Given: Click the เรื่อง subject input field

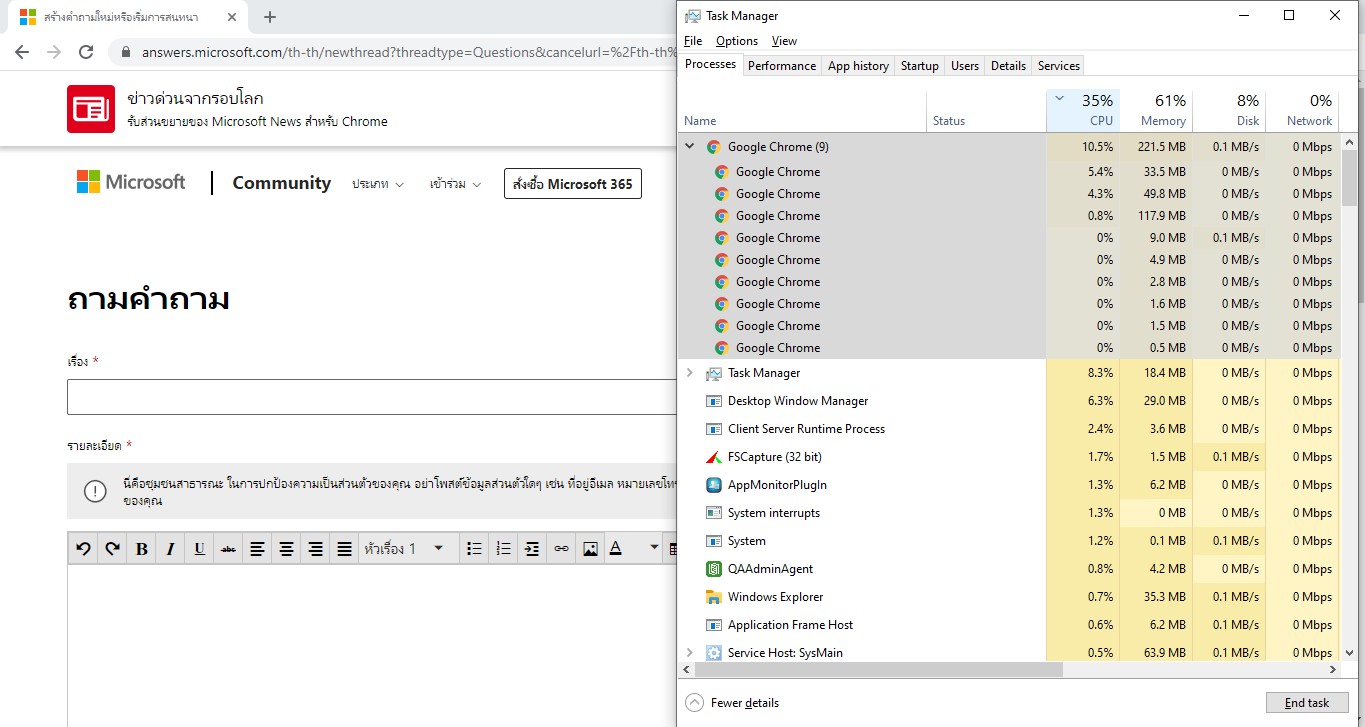Looking at the screenshot, I should pos(371,397).
